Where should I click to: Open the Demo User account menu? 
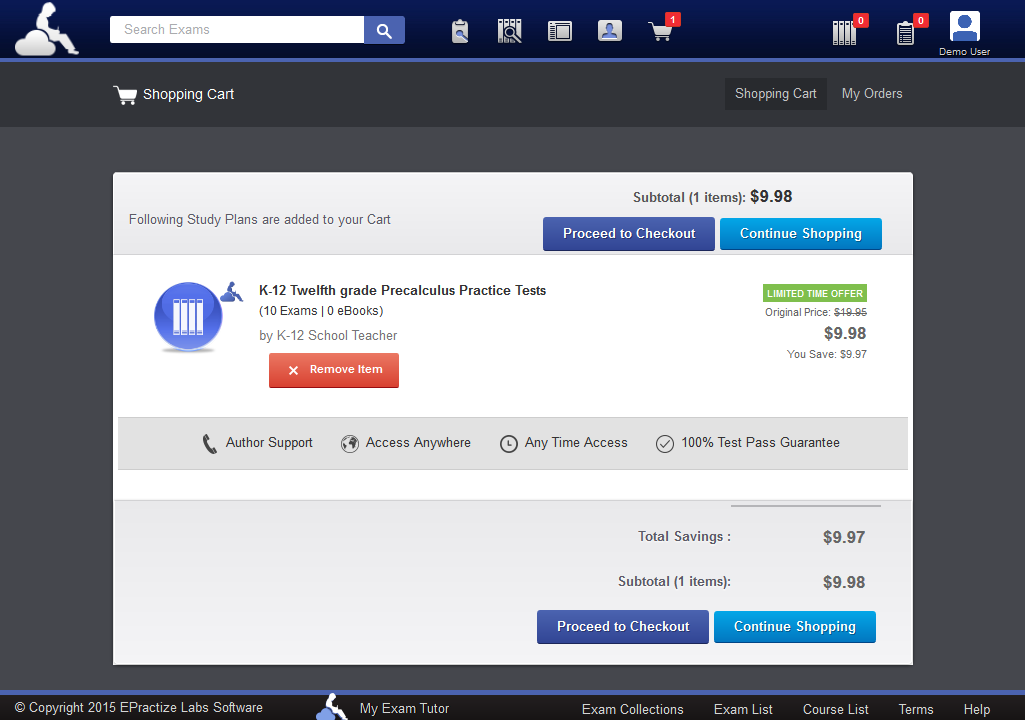tap(964, 32)
